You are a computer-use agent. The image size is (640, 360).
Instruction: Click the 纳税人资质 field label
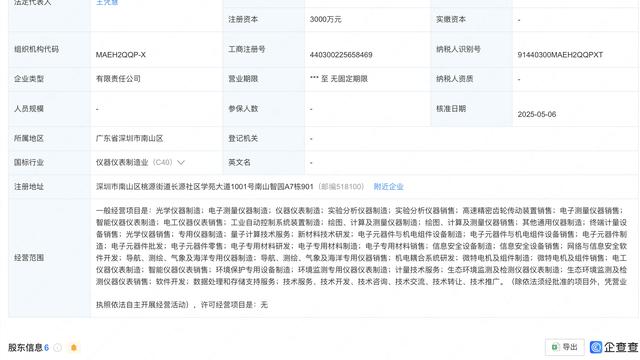[x=454, y=78]
